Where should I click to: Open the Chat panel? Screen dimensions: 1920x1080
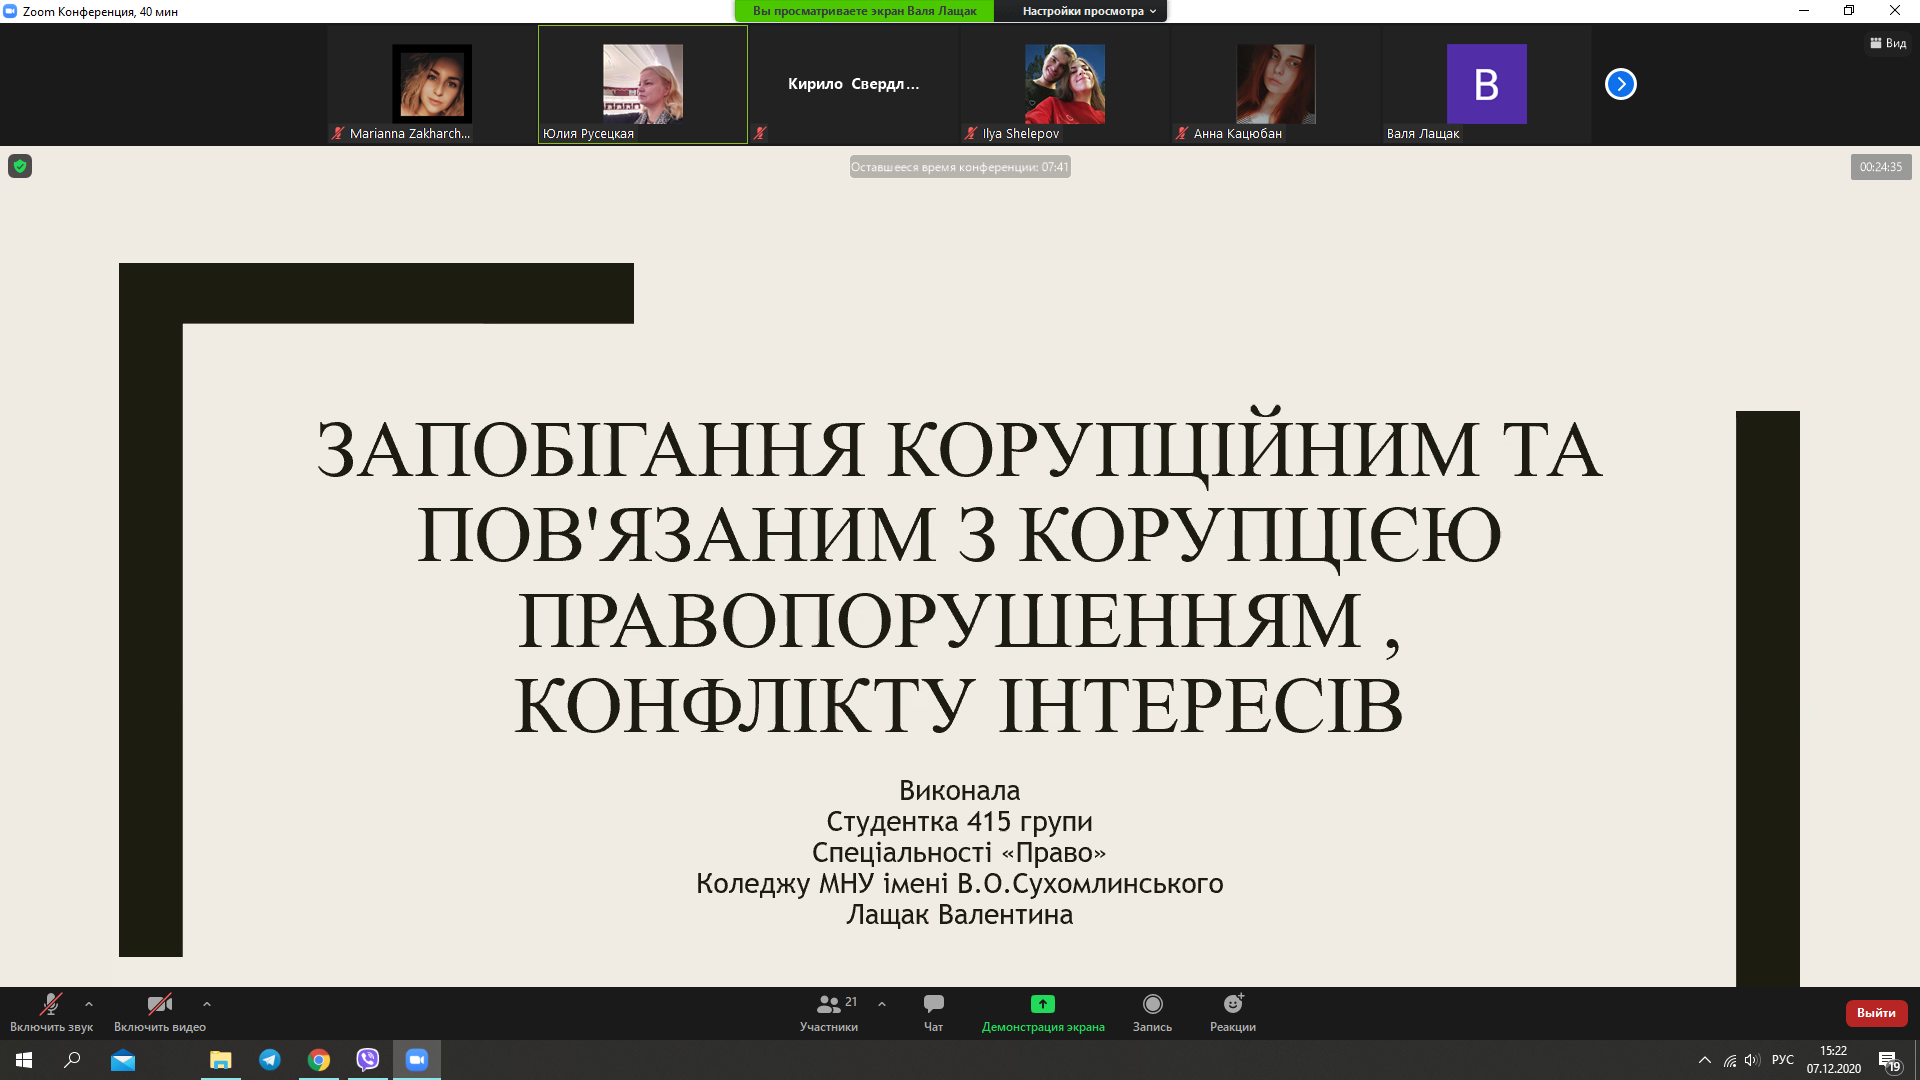tap(933, 1005)
